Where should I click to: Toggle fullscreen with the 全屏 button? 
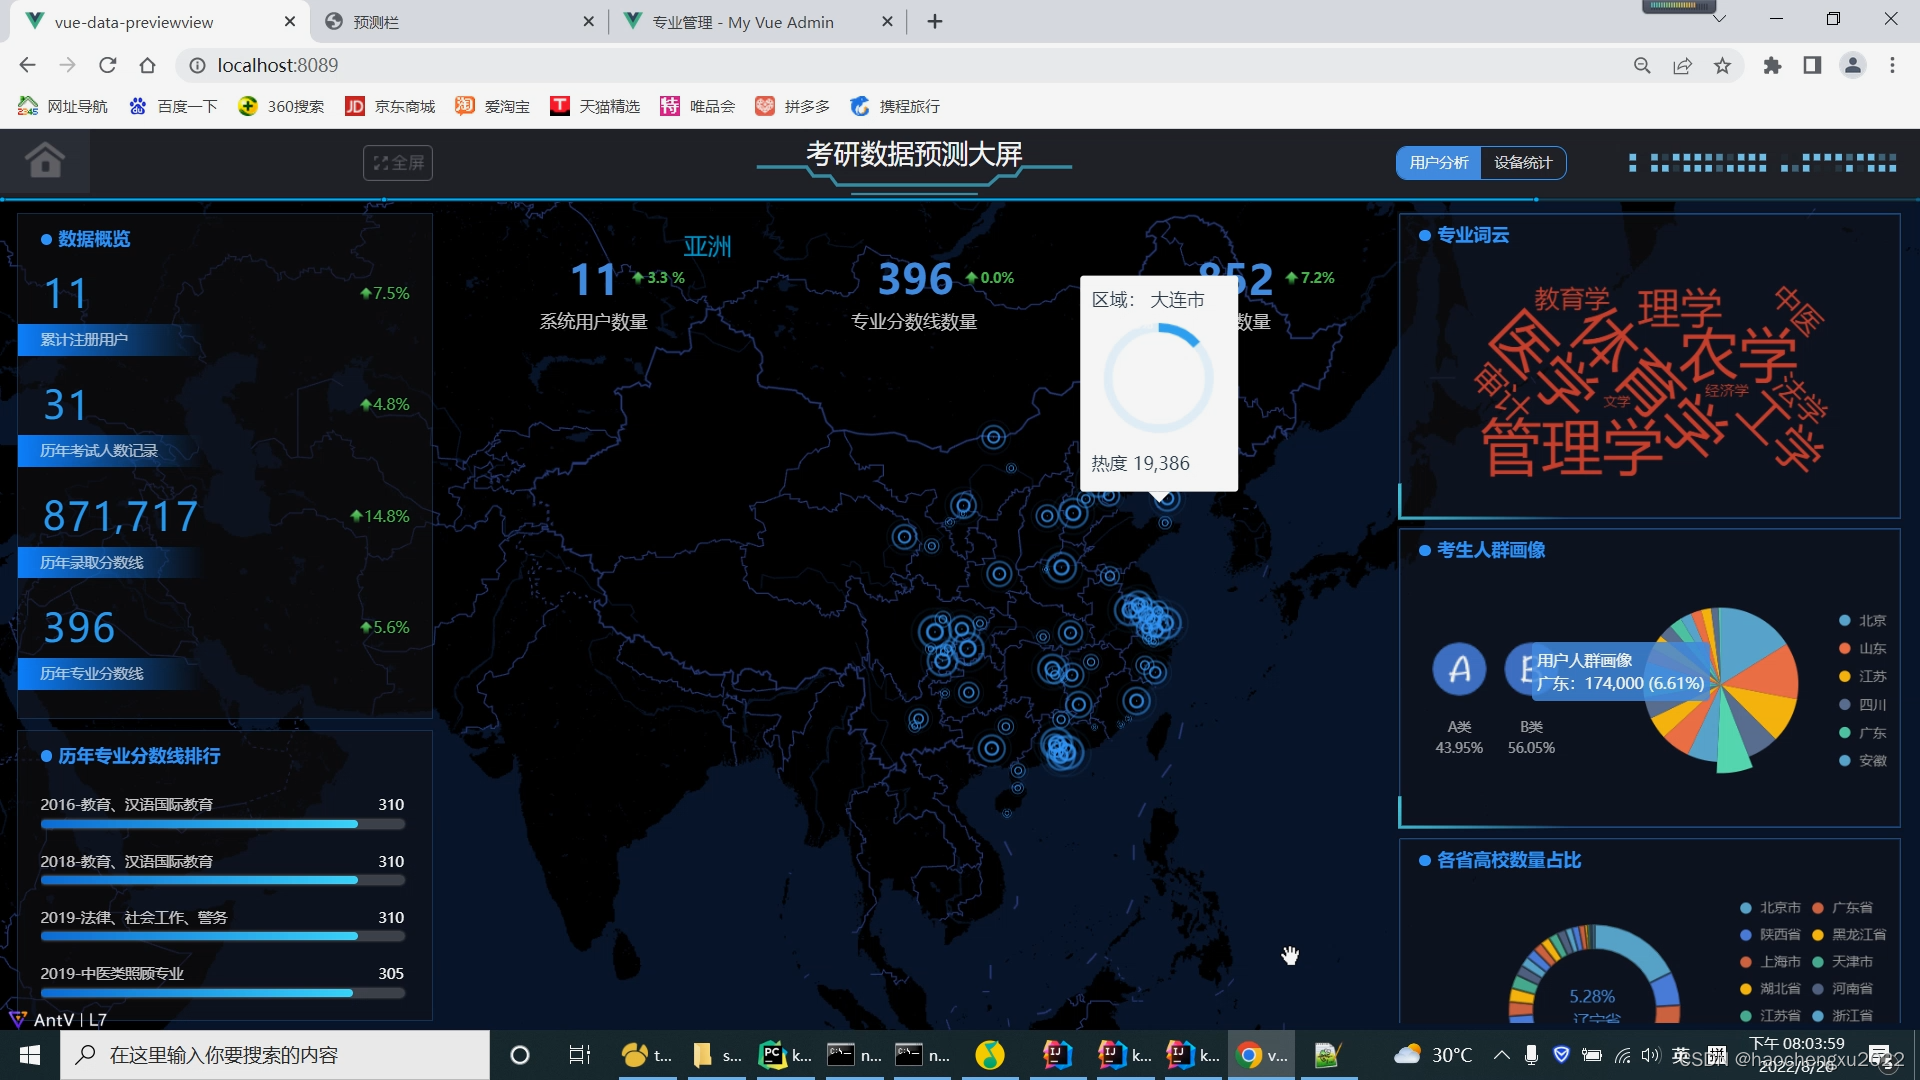point(398,163)
